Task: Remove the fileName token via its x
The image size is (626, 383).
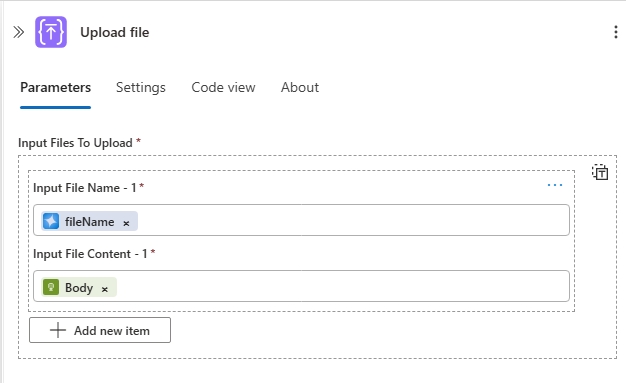Action: (x=126, y=223)
